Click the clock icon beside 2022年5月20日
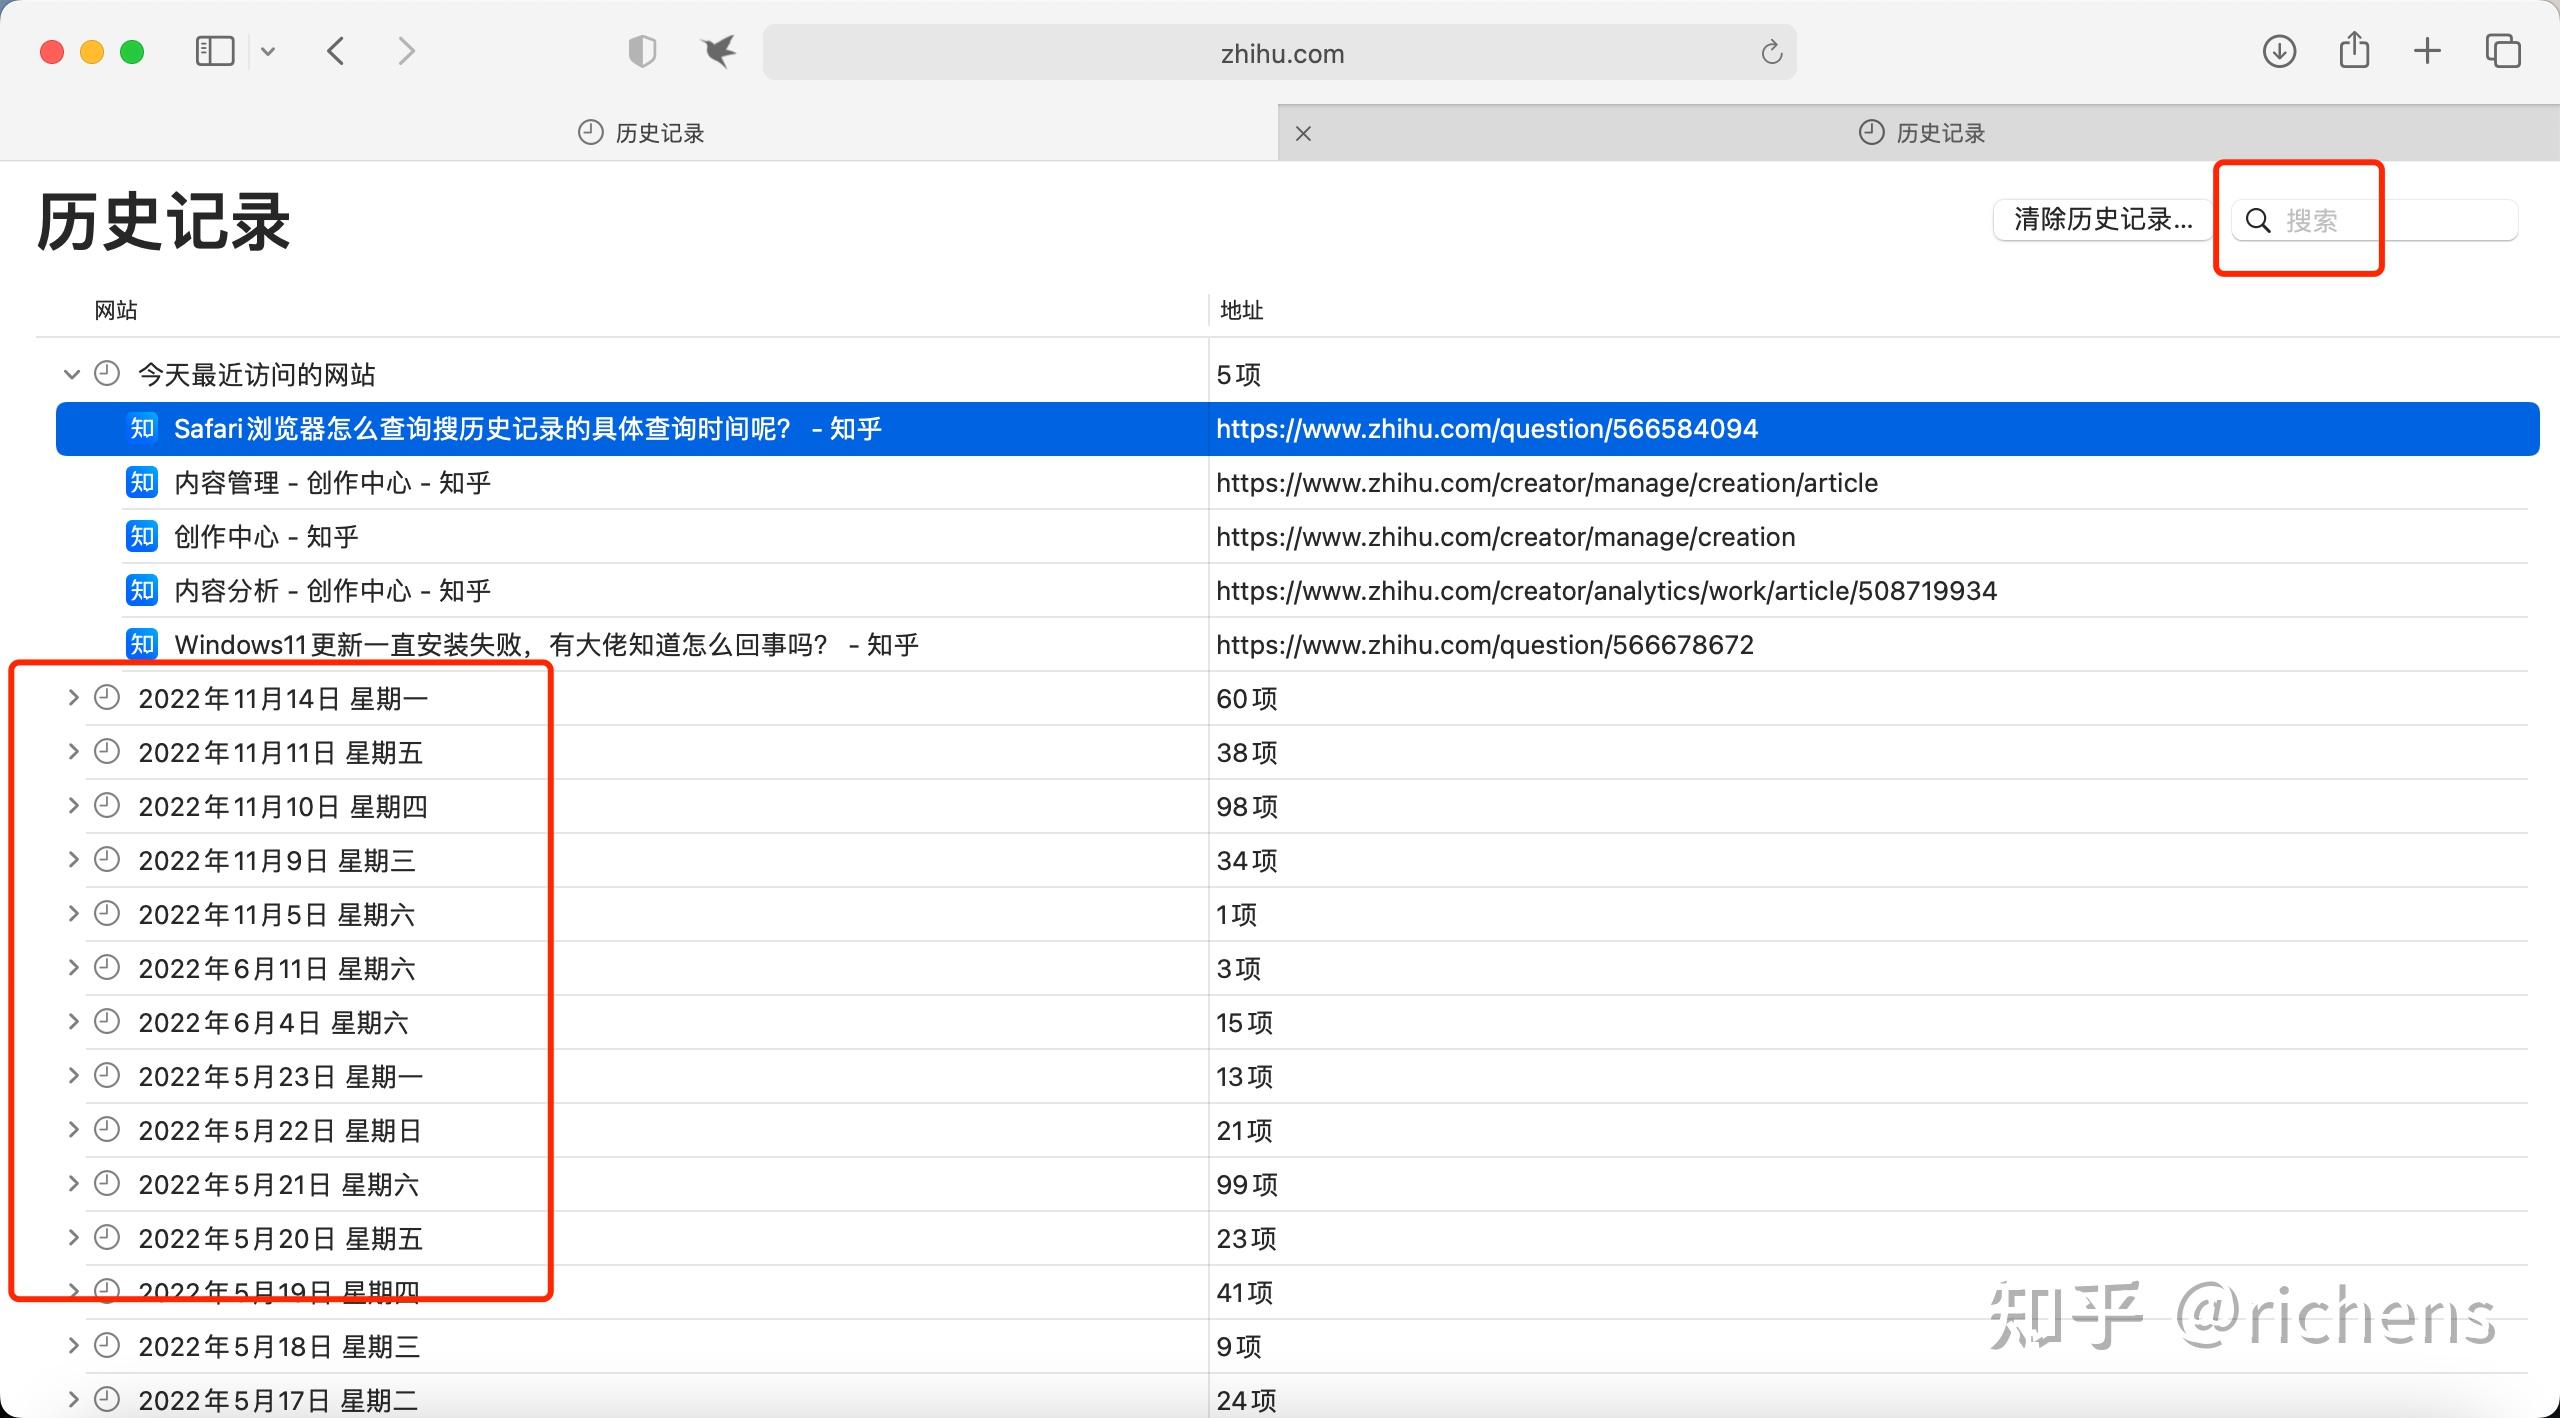Viewport: 2560px width, 1418px height. 107,1238
